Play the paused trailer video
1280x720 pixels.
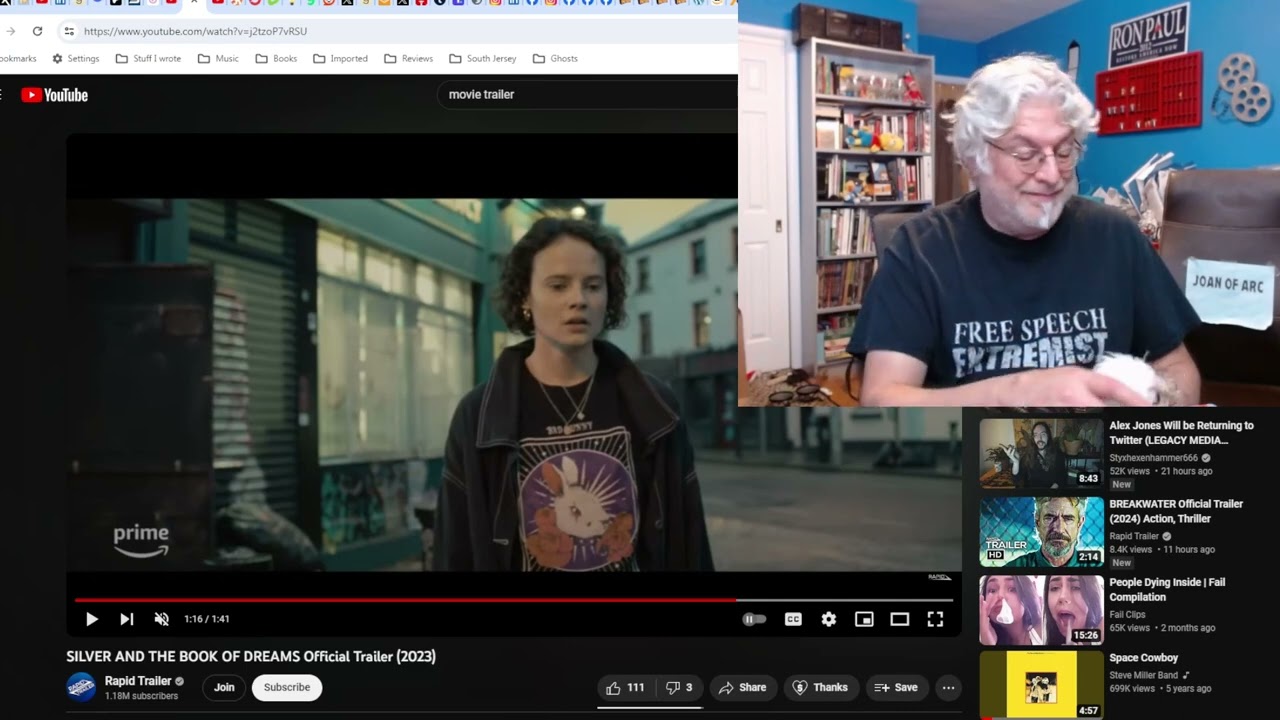pos(91,619)
